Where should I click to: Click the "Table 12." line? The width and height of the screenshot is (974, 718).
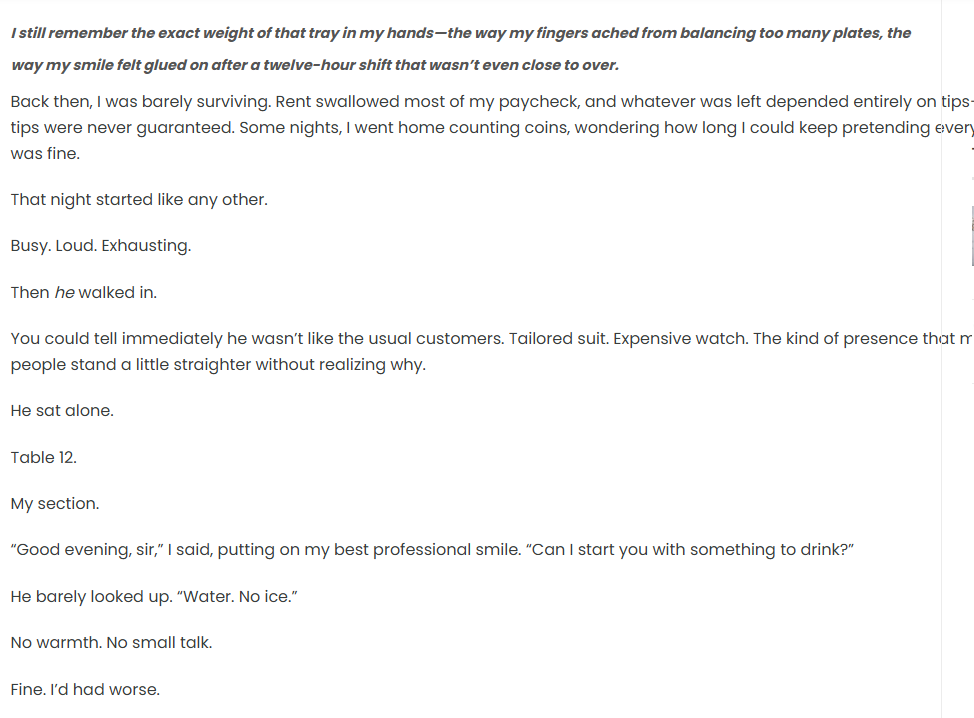point(44,457)
